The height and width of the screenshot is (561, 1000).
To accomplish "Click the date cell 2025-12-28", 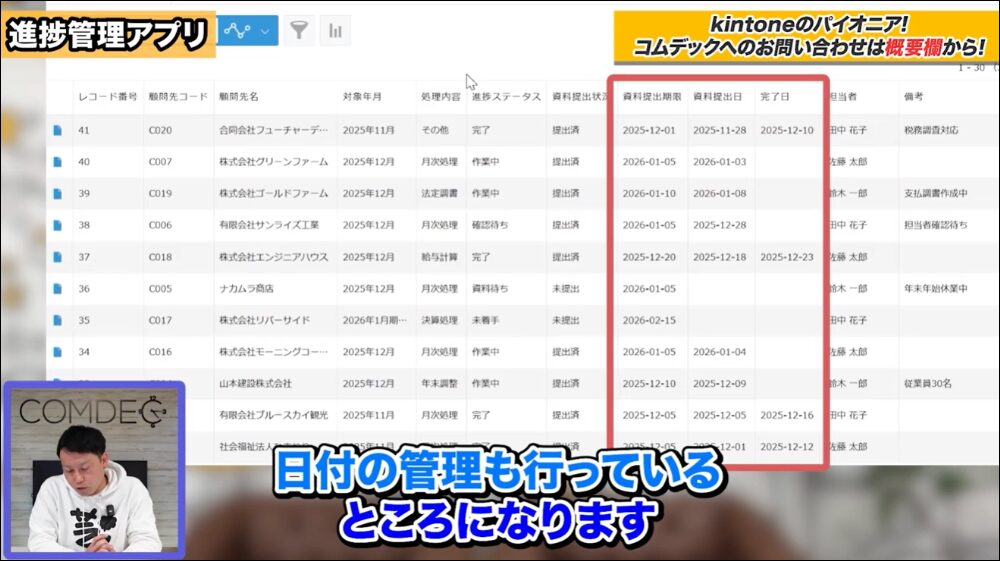I will pyautogui.click(x=719, y=225).
